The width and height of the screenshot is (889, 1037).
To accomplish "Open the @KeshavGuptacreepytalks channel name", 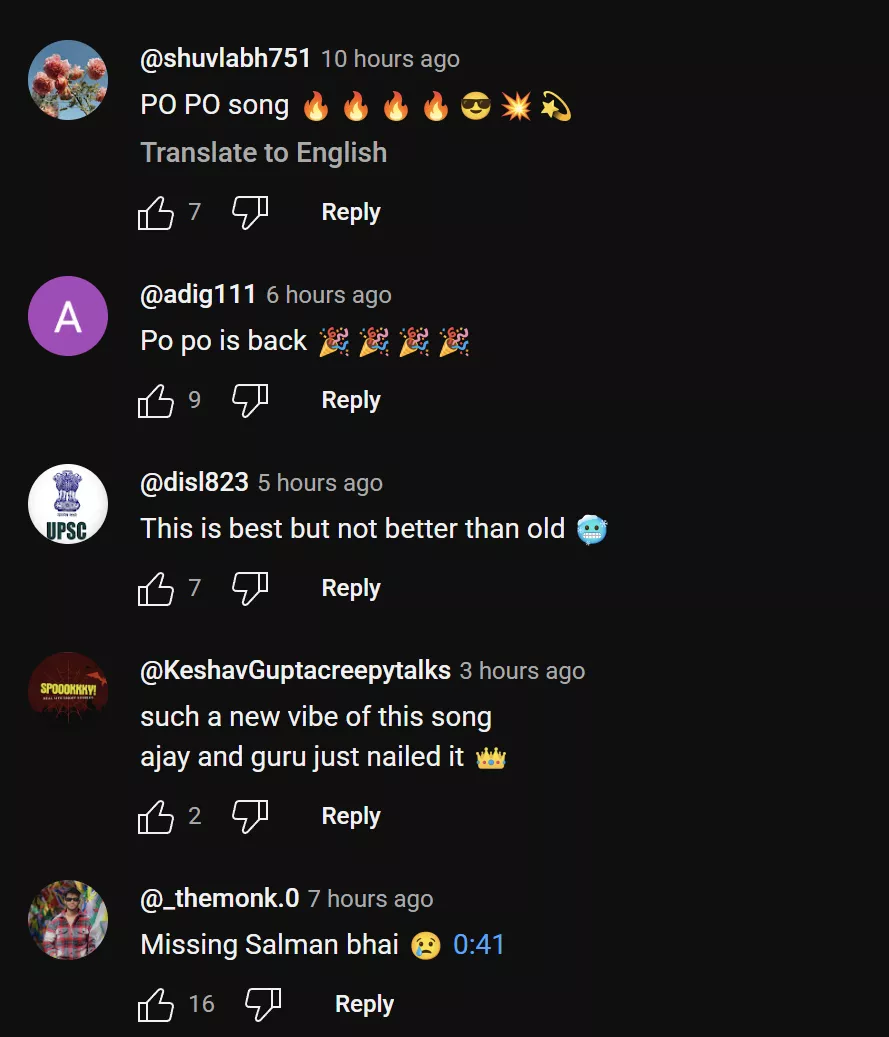I will pos(295,670).
